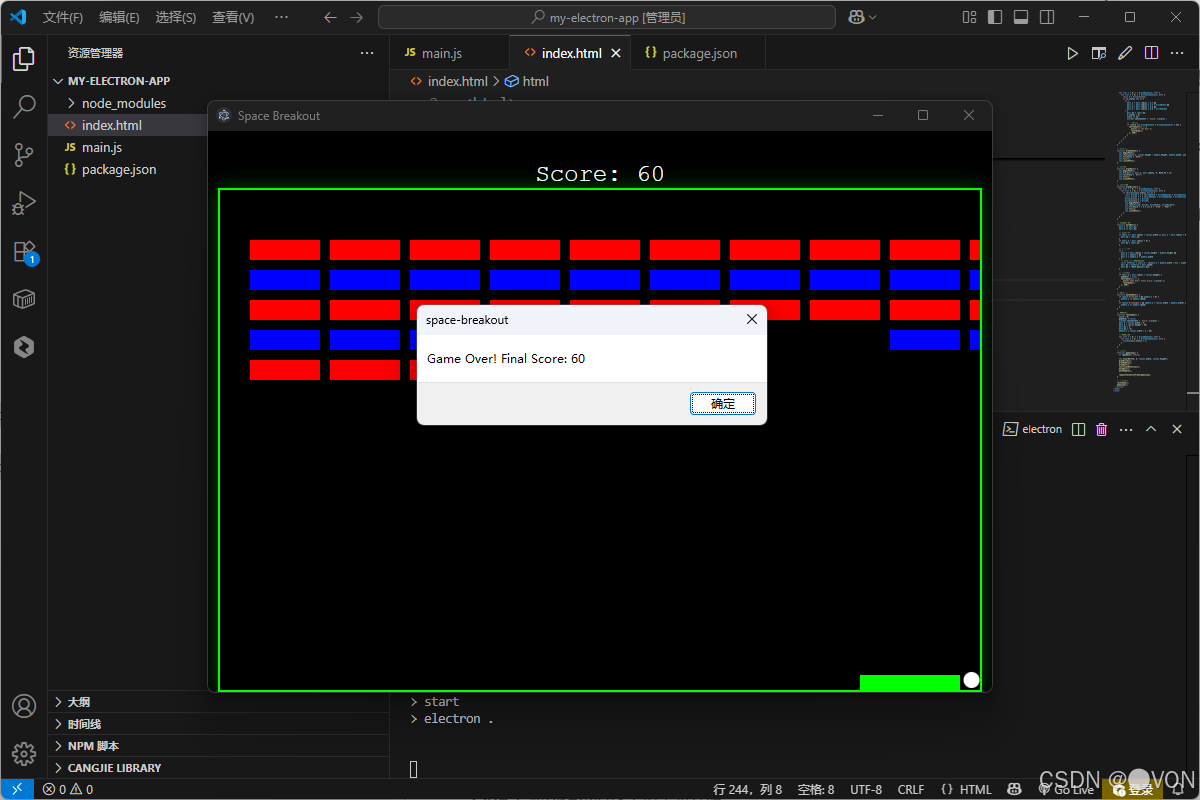This screenshot has height=800, width=1200.
Task: Click the my-electron-app command search box
Action: coord(607,17)
